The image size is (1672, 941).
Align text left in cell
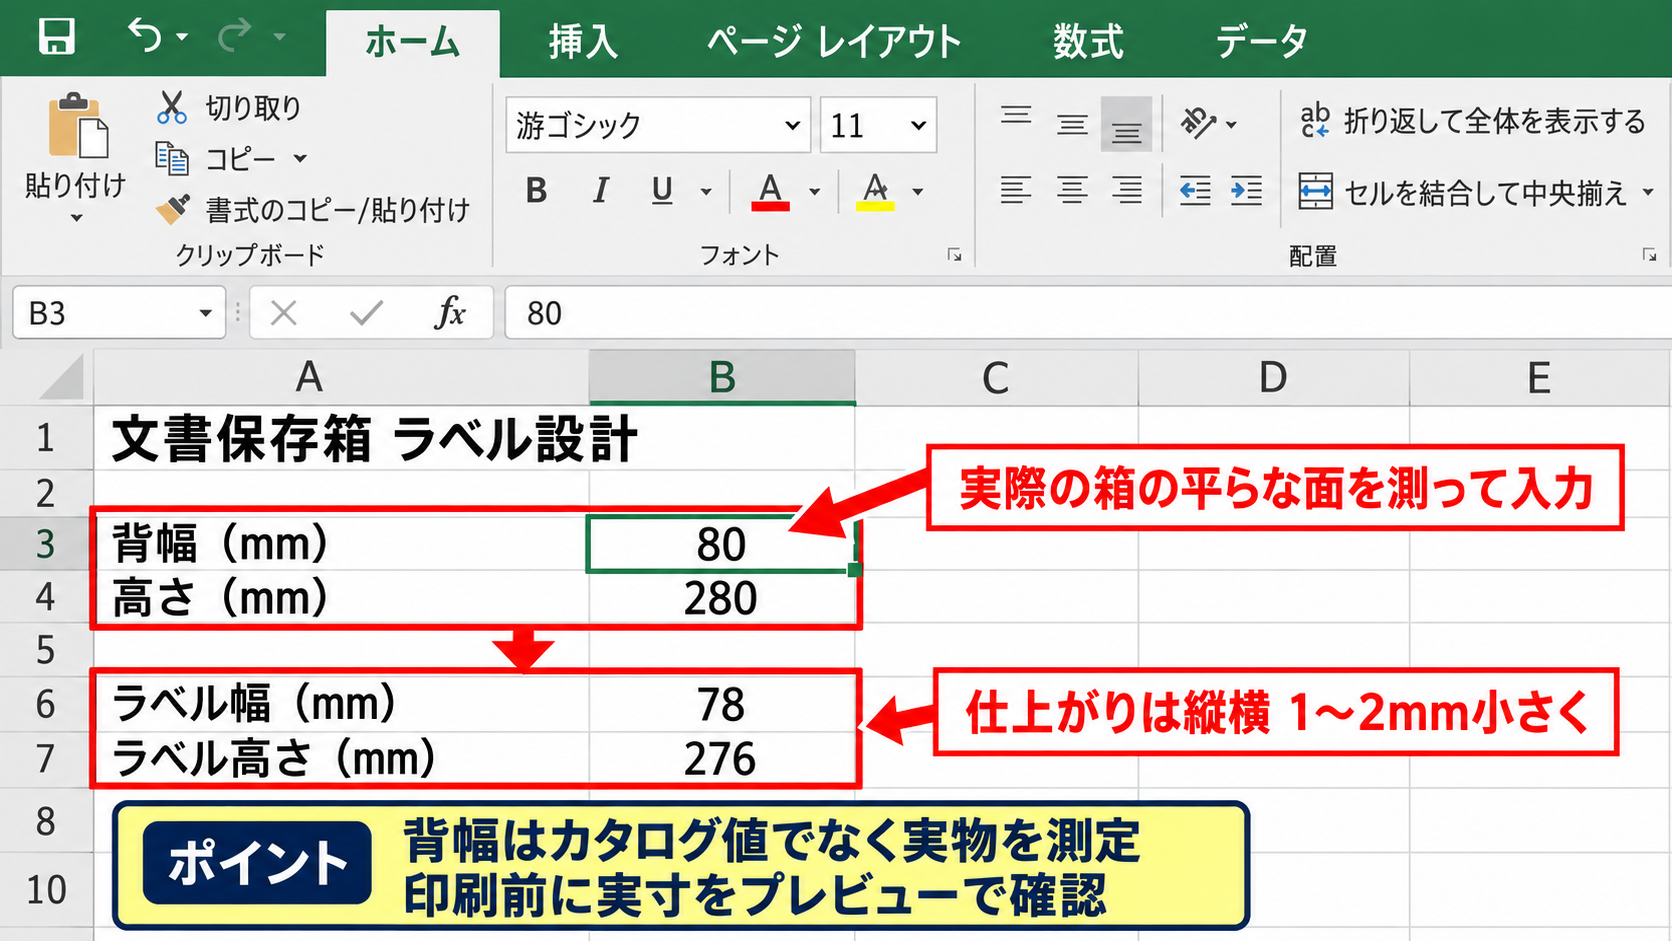tap(1016, 190)
